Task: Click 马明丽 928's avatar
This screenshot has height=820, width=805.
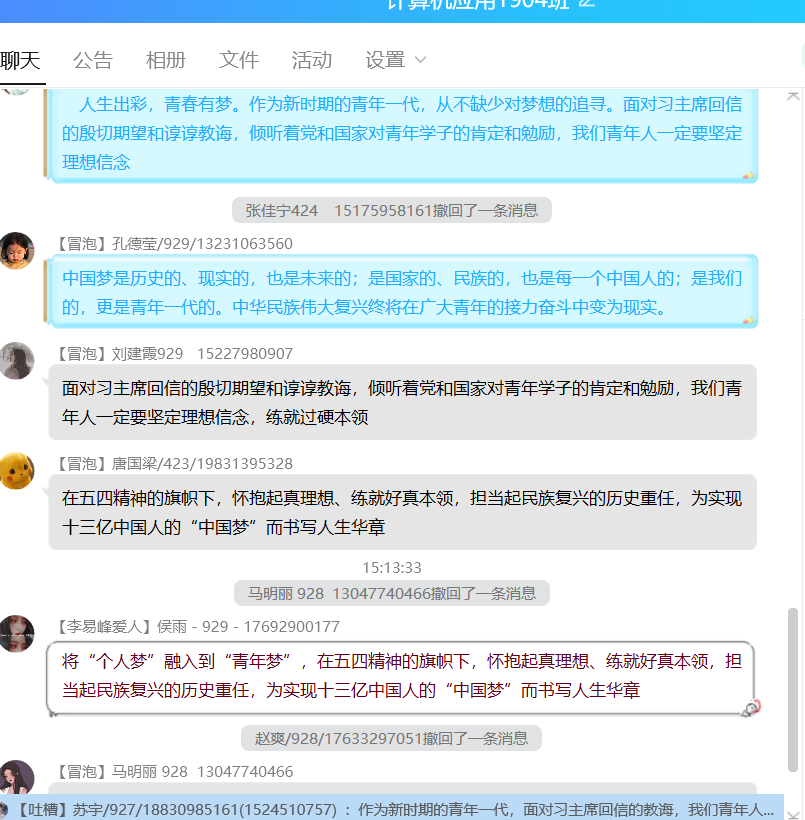Action: (x=16, y=778)
